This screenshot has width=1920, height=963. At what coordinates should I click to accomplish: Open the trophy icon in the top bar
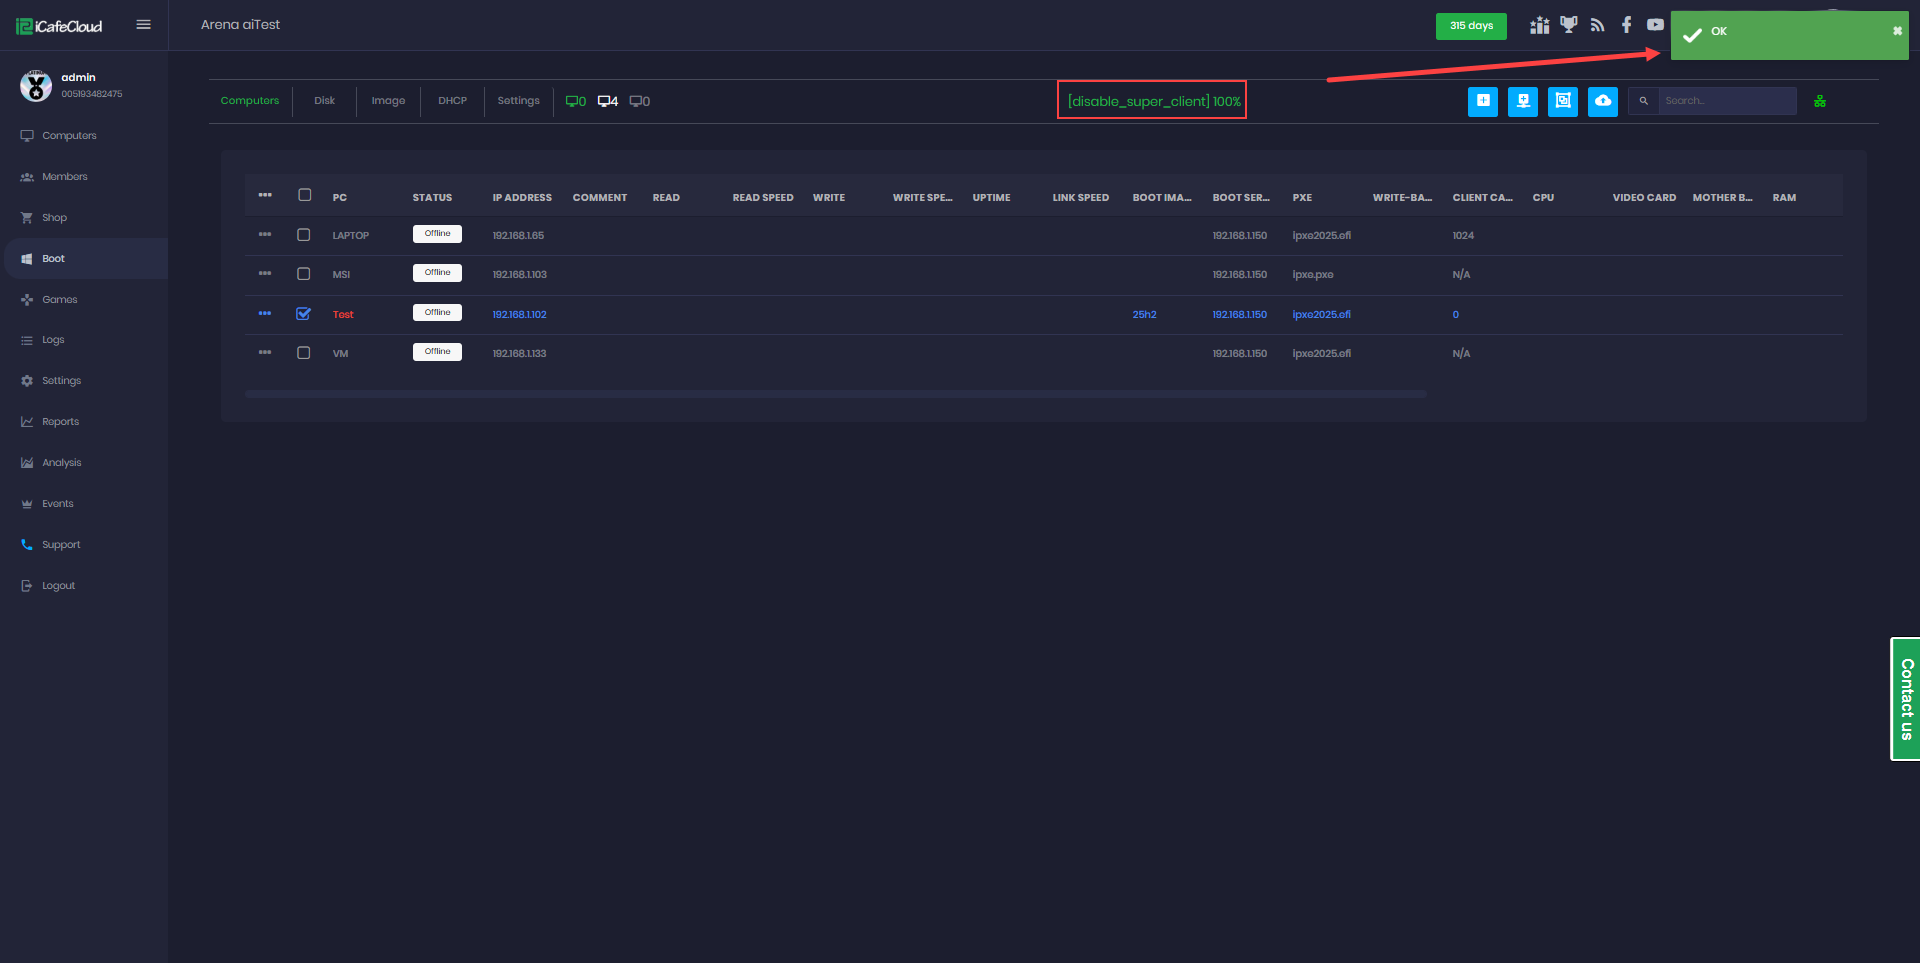pos(1568,24)
